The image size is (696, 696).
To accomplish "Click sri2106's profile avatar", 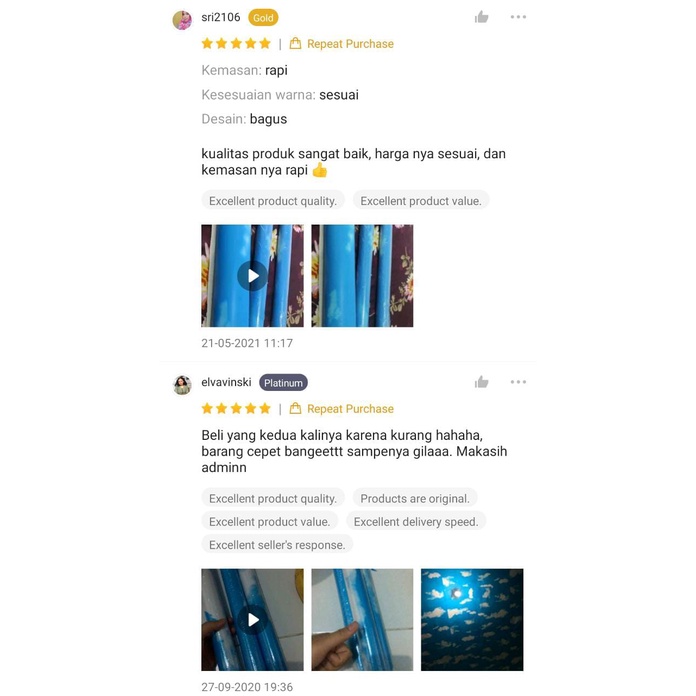I will [182, 20].
